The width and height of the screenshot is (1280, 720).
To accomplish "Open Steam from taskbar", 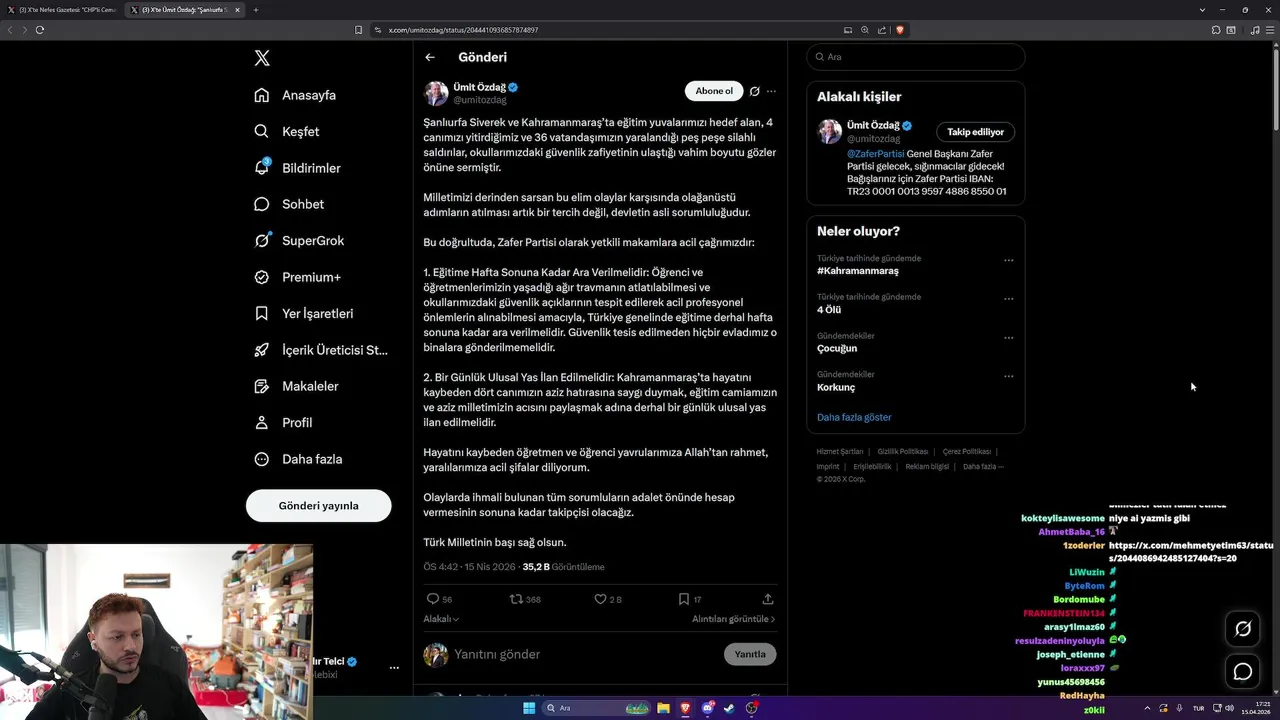I will tap(728, 708).
